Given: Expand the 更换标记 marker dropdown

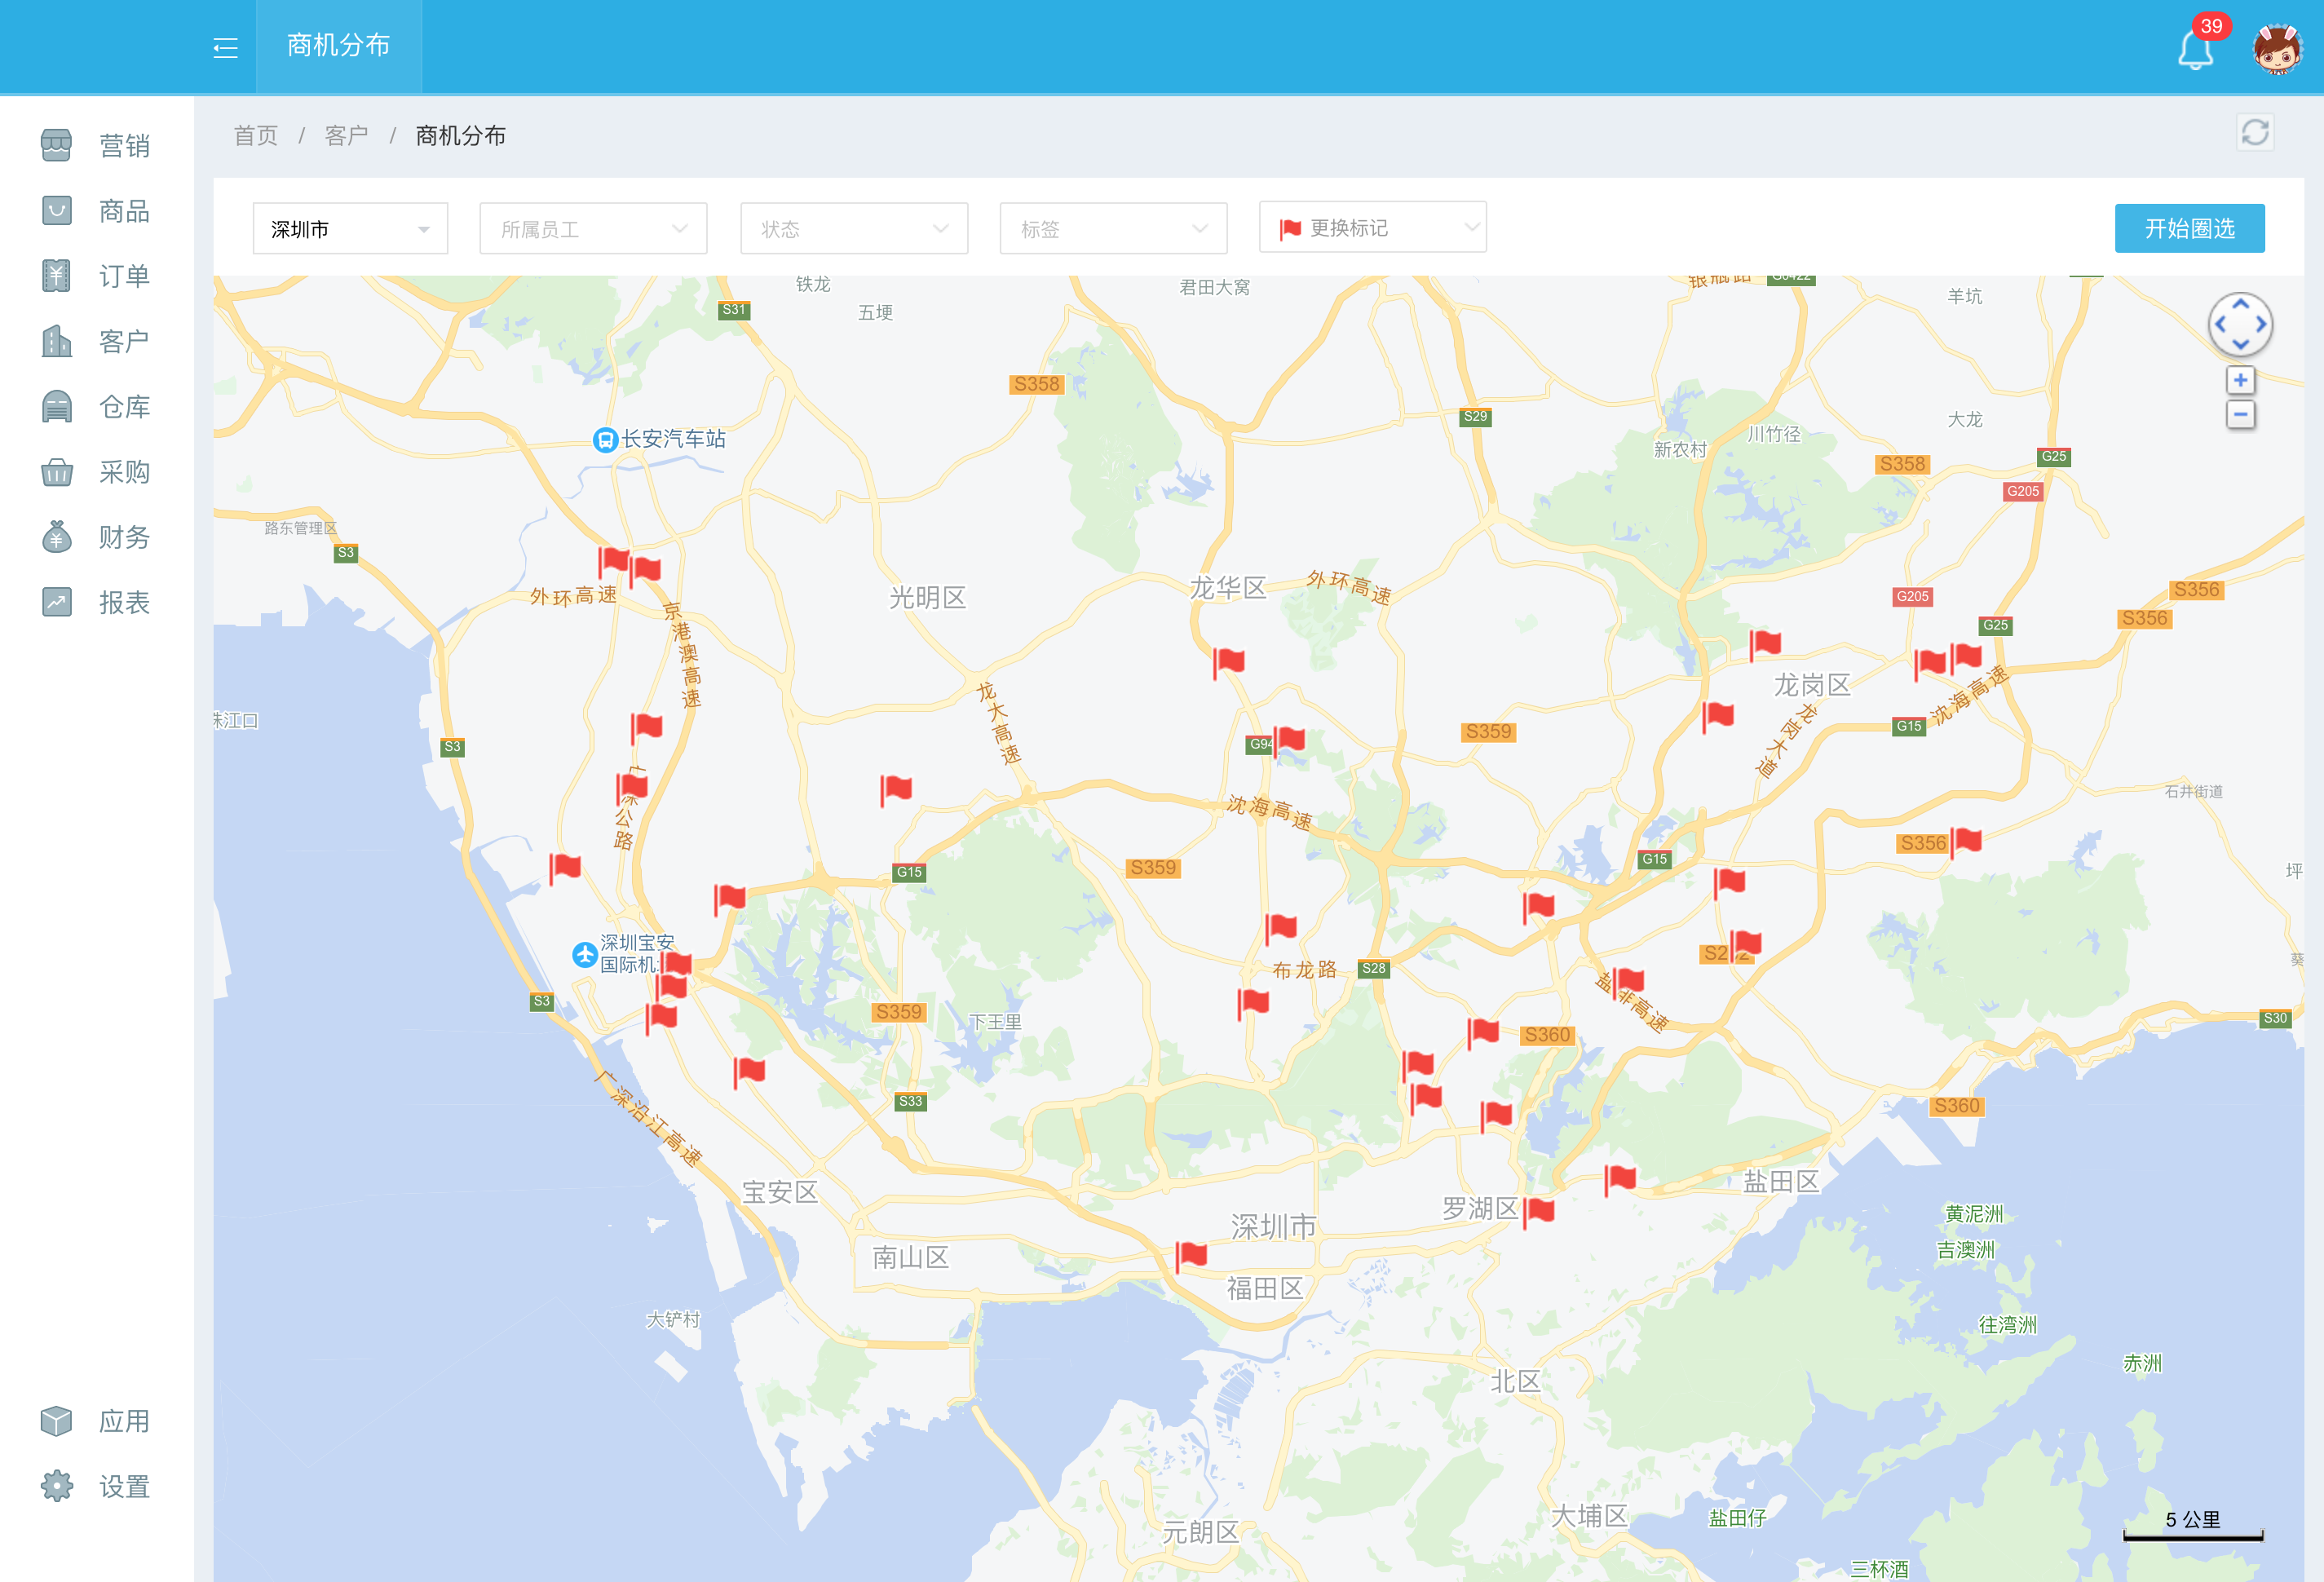Looking at the screenshot, I should point(1372,228).
